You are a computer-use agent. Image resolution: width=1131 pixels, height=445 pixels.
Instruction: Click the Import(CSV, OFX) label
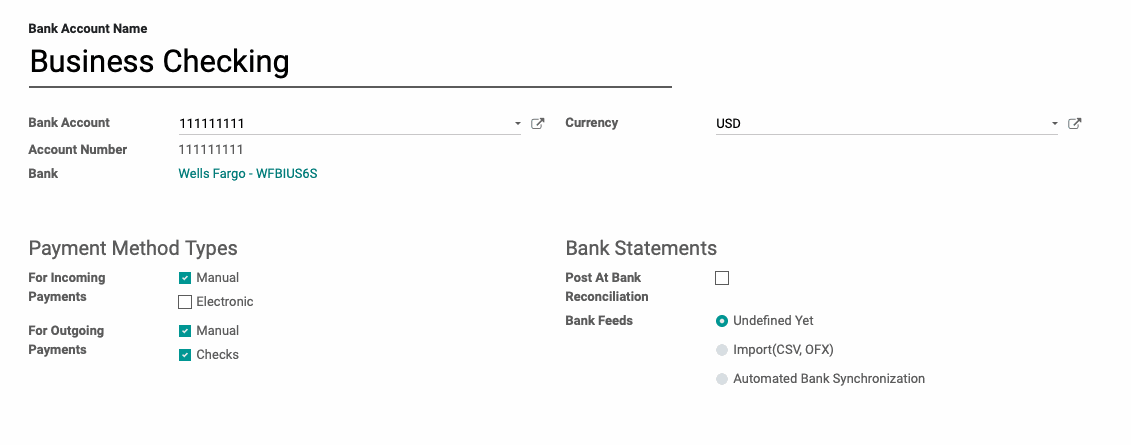(783, 350)
